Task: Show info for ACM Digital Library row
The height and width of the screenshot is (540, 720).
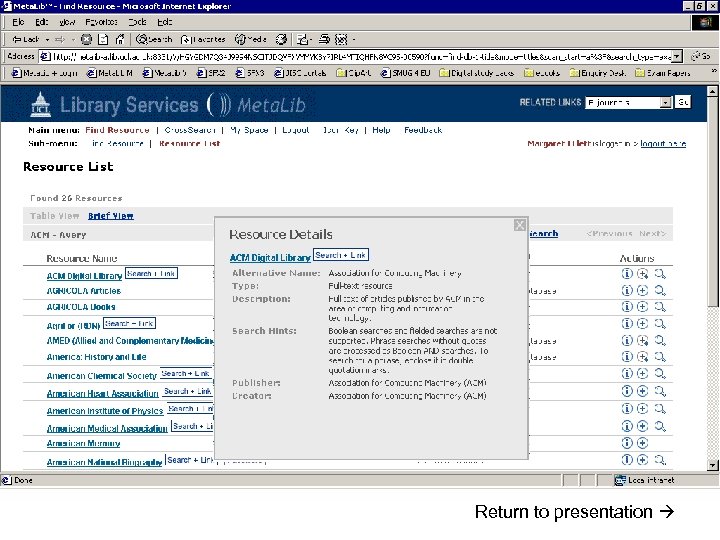Action: (627, 274)
